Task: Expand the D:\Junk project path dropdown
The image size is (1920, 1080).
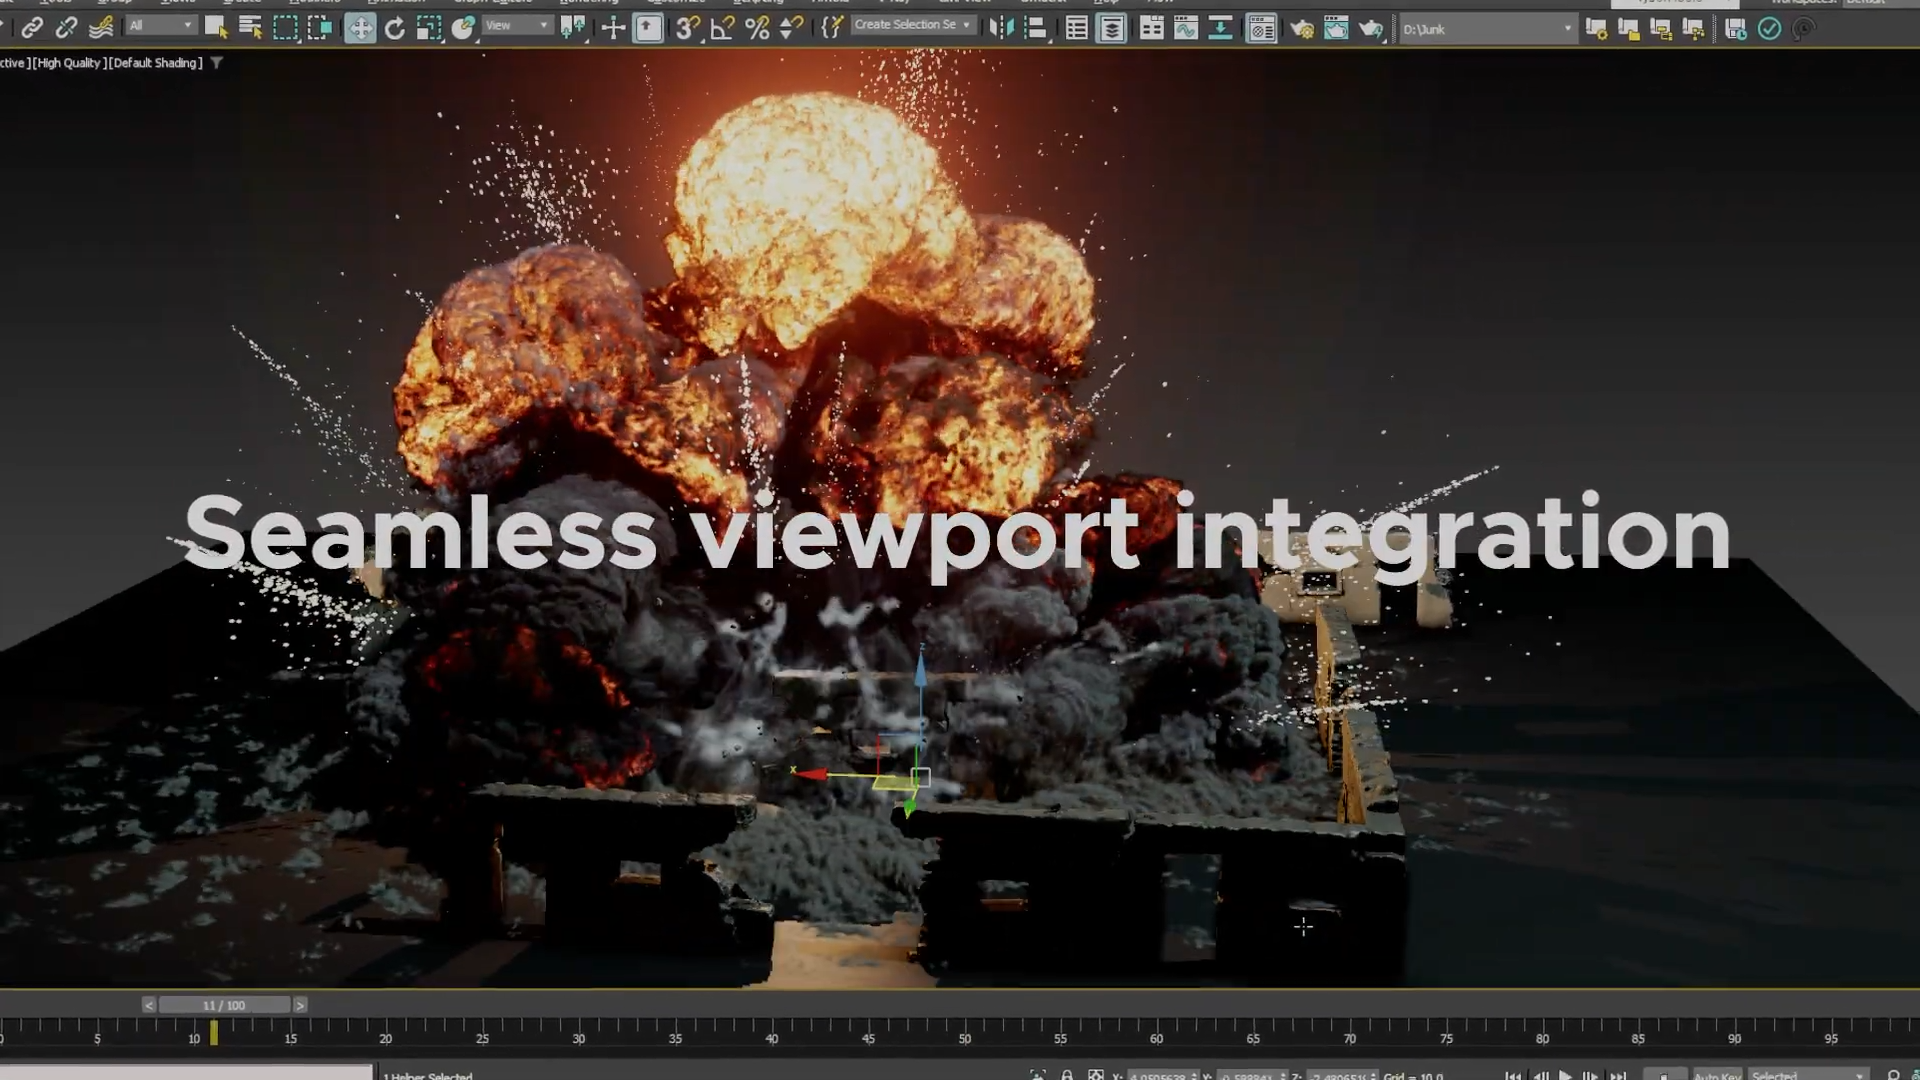Action: (1567, 29)
